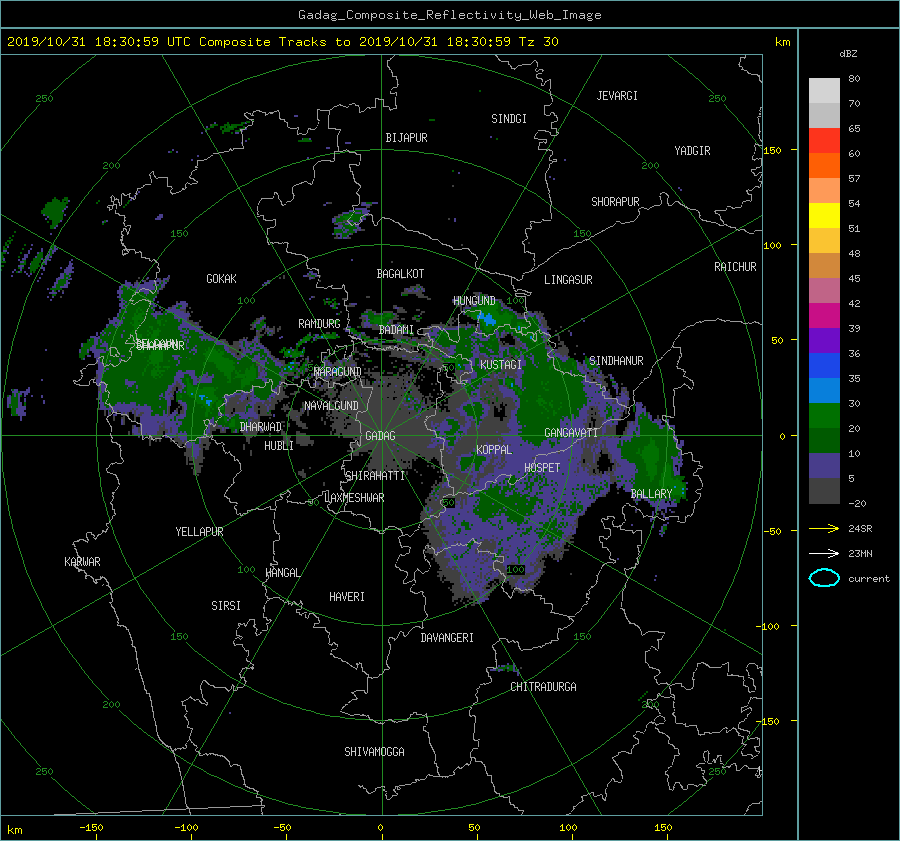Image resolution: width=900 pixels, height=841 pixels.
Task: Select the 80 dBZ light gray swatch
Action: point(824,90)
